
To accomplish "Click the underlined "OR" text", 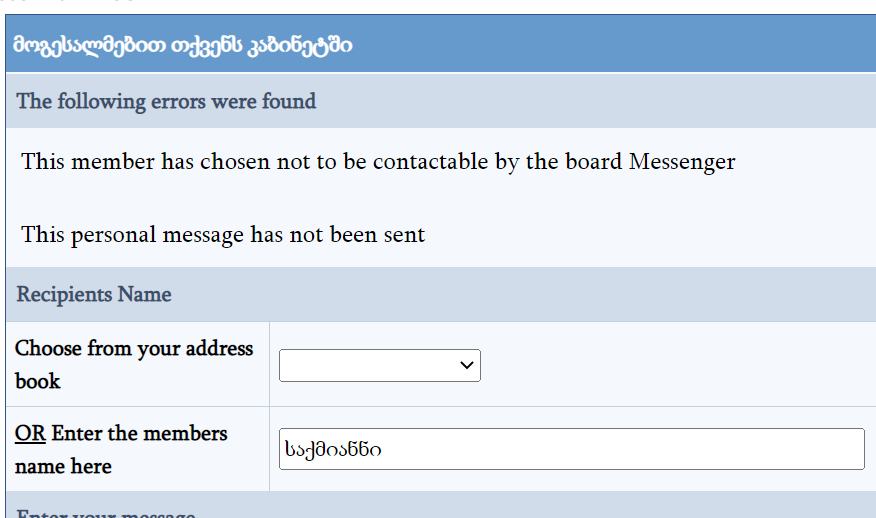I will [30, 433].
